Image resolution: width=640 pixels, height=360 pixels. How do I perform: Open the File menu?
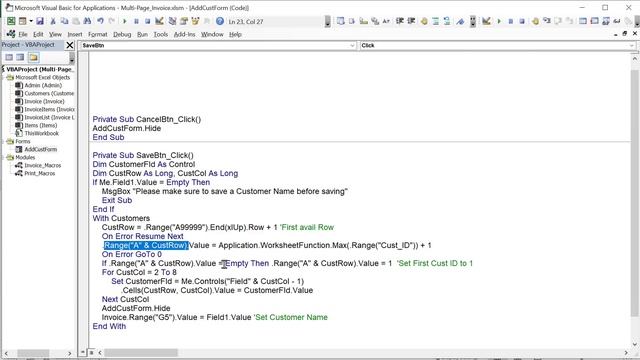coord(23,34)
